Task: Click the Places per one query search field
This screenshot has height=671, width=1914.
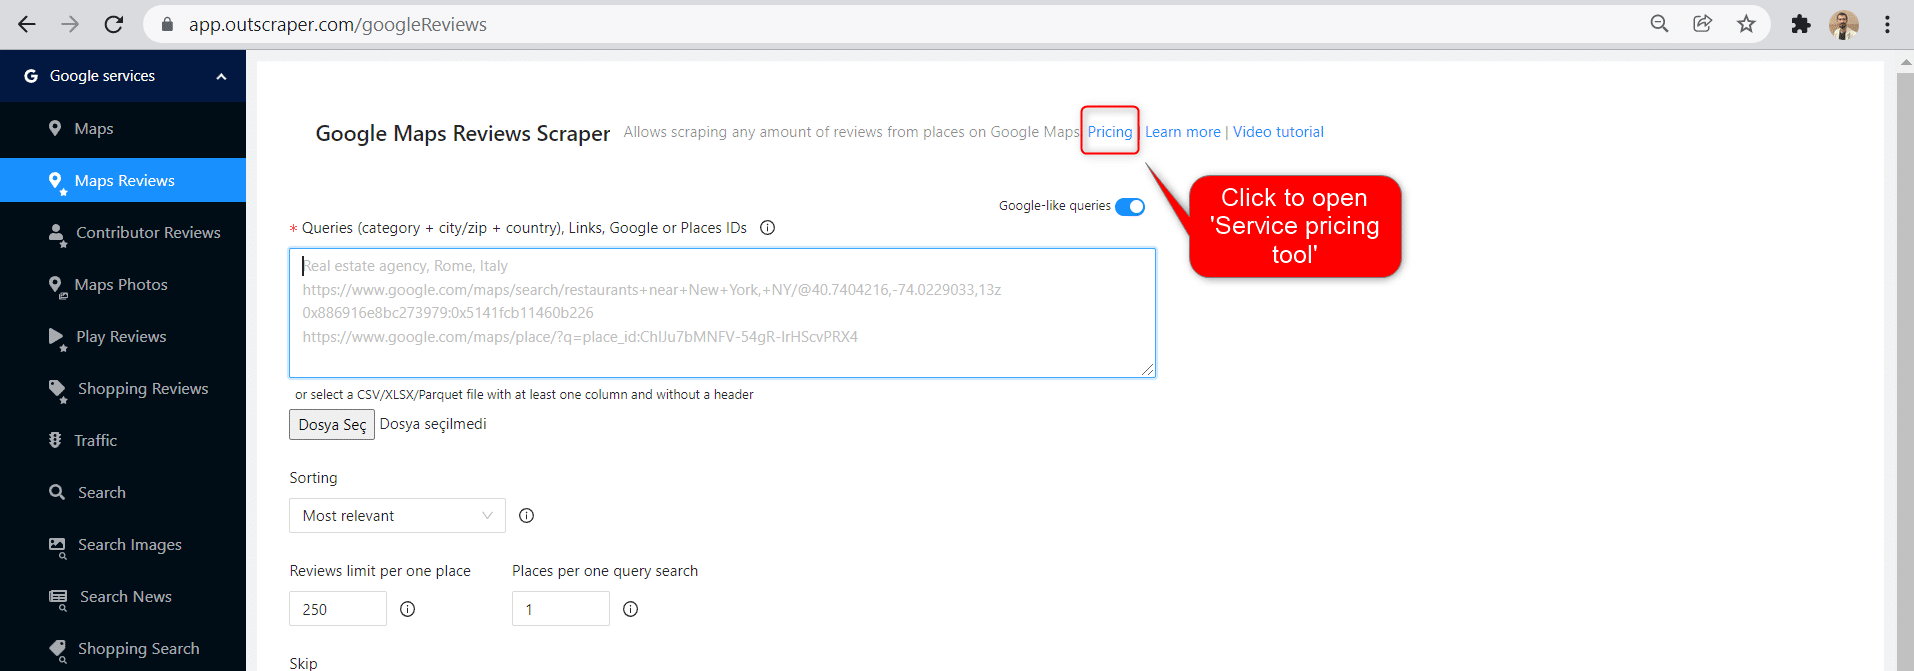Action: [561, 609]
